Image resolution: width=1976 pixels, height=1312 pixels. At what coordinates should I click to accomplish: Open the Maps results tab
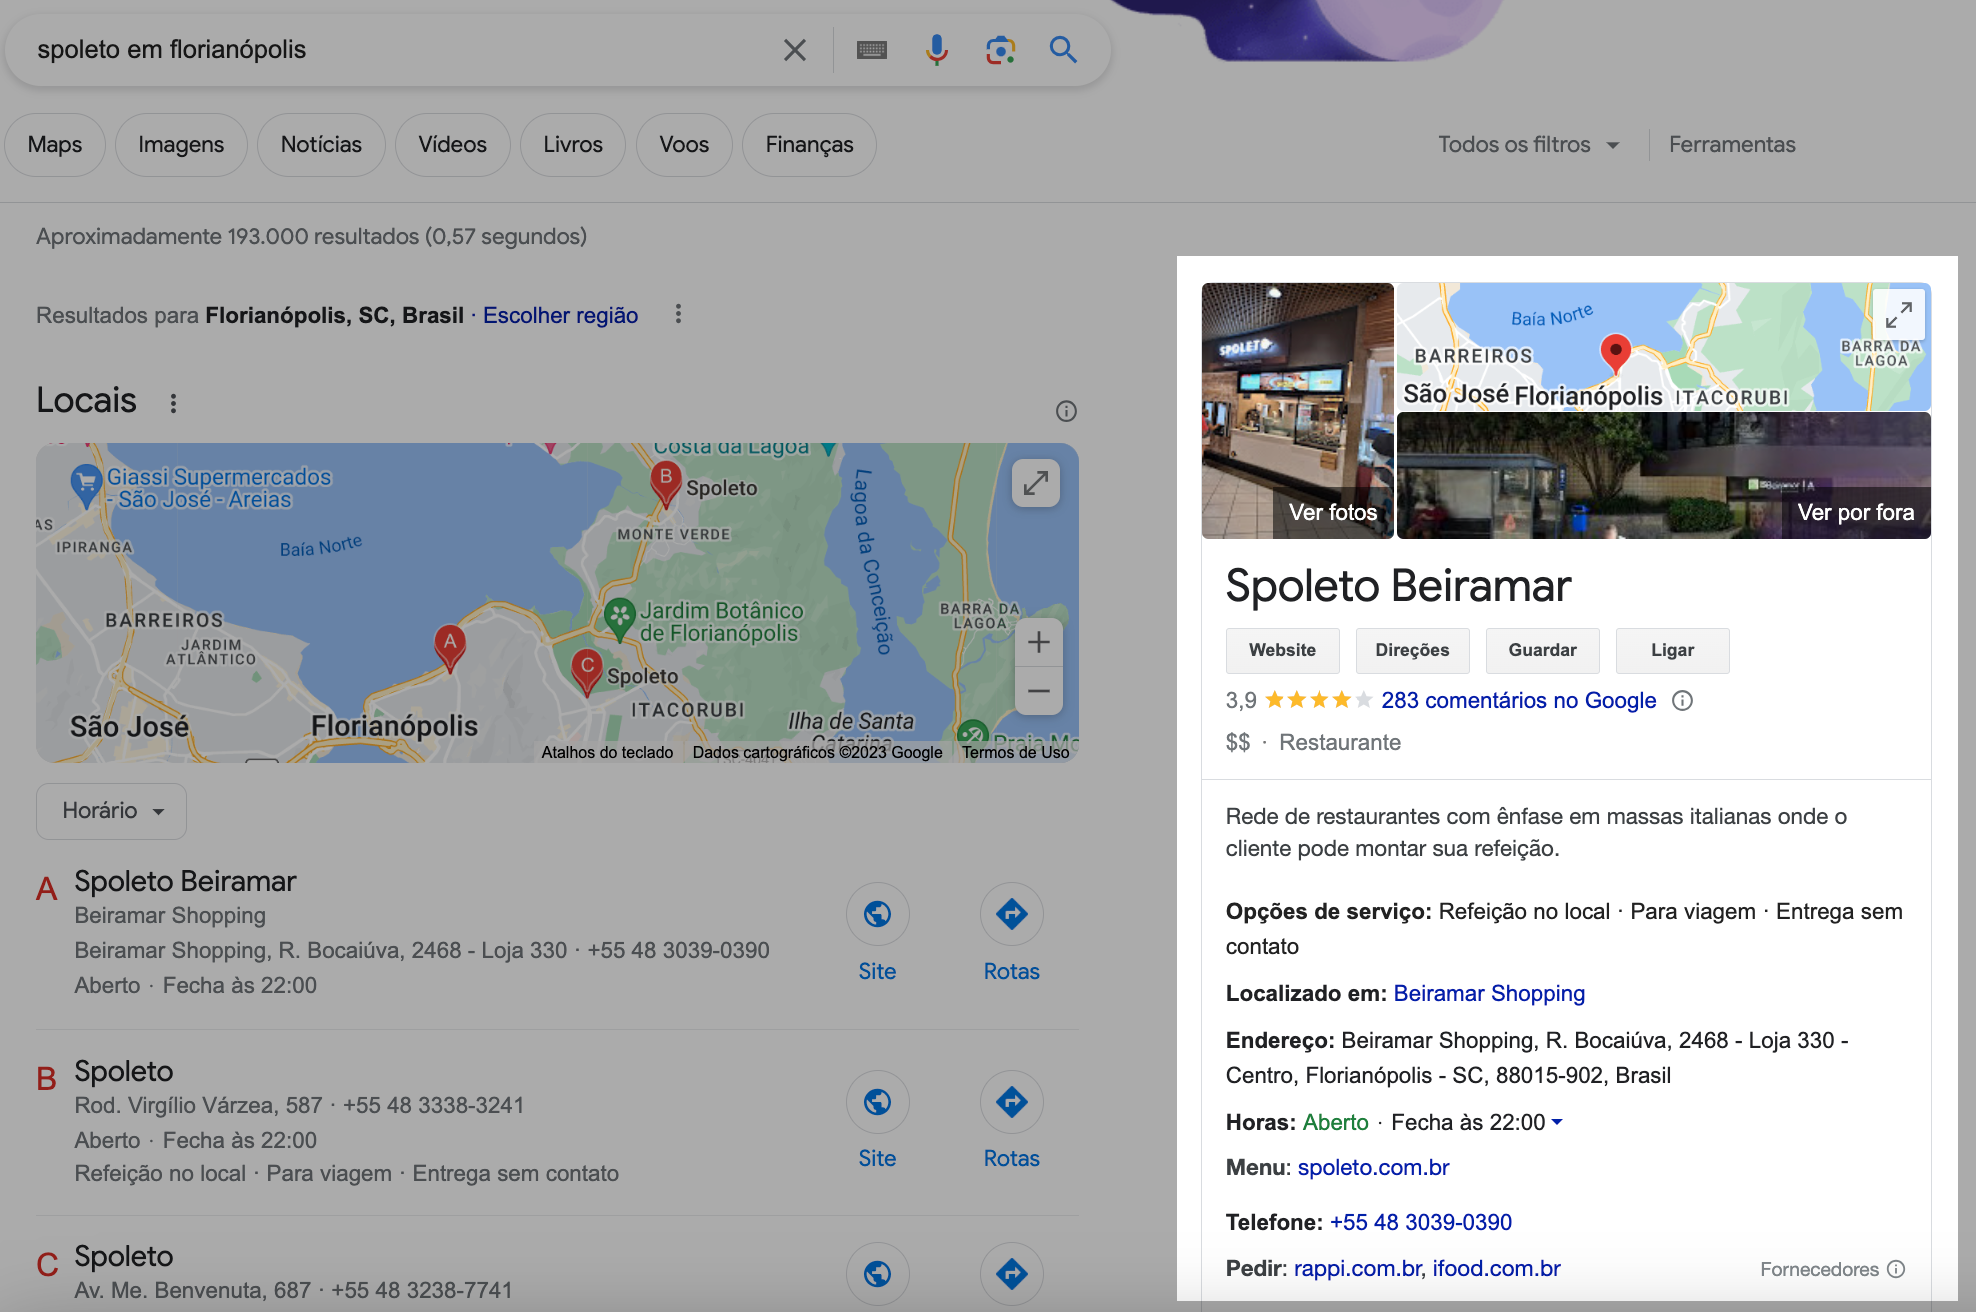tap(54, 144)
